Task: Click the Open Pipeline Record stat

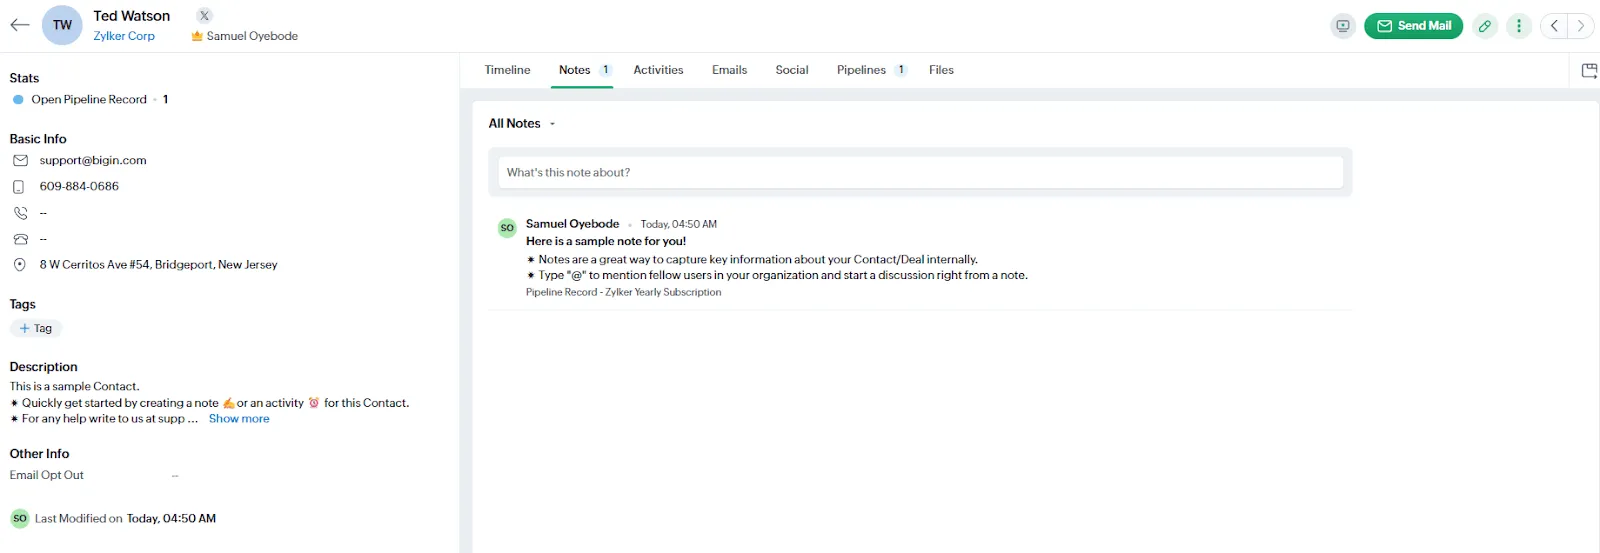Action: pyautogui.click(x=89, y=100)
